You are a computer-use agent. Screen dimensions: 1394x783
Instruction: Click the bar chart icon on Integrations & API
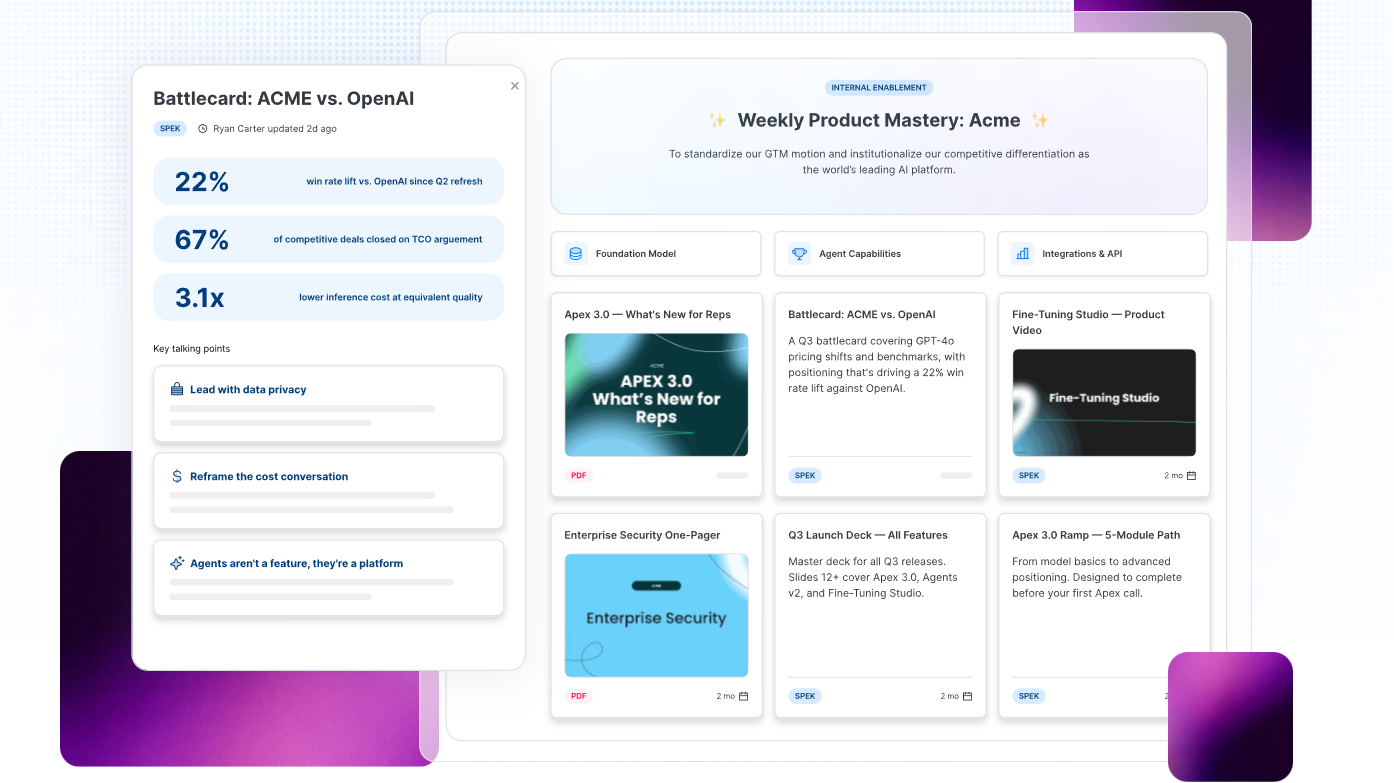click(x=1022, y=254)
